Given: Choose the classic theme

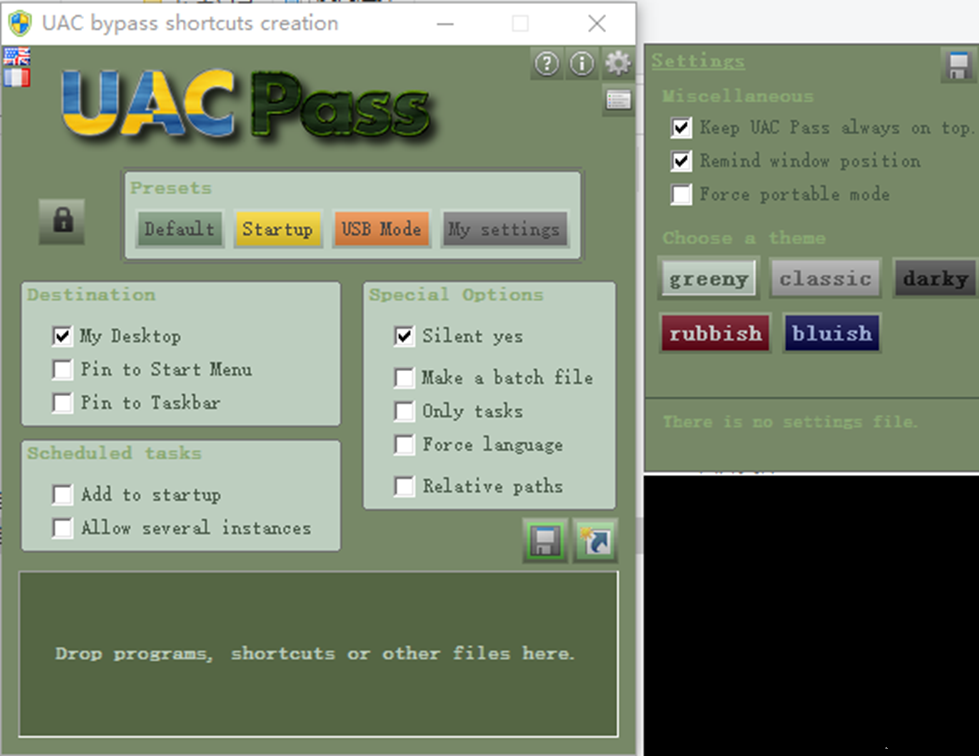Looking at the screenshot, I should tap(825, 278).
